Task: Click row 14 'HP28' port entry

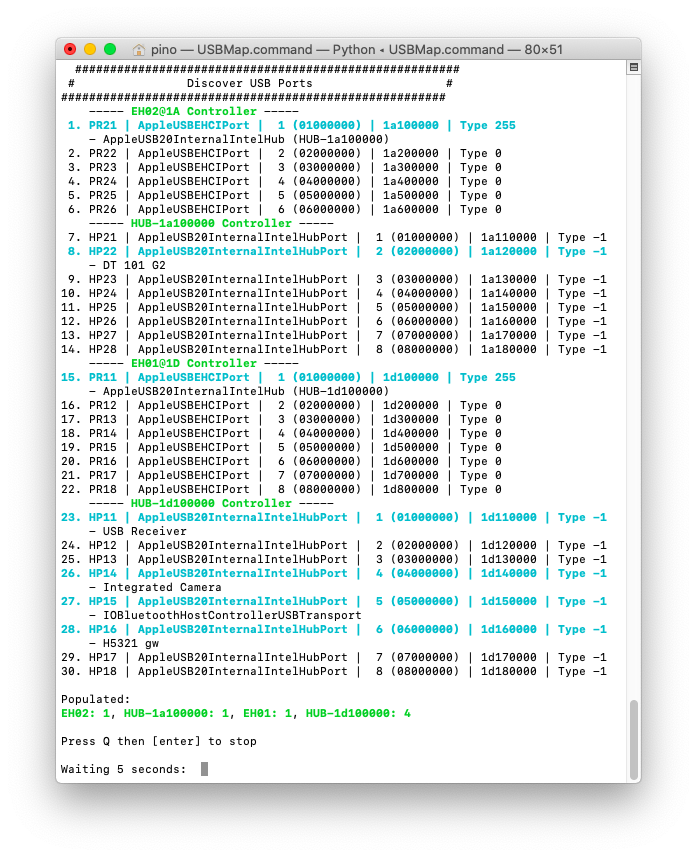Action: [333, 349]
